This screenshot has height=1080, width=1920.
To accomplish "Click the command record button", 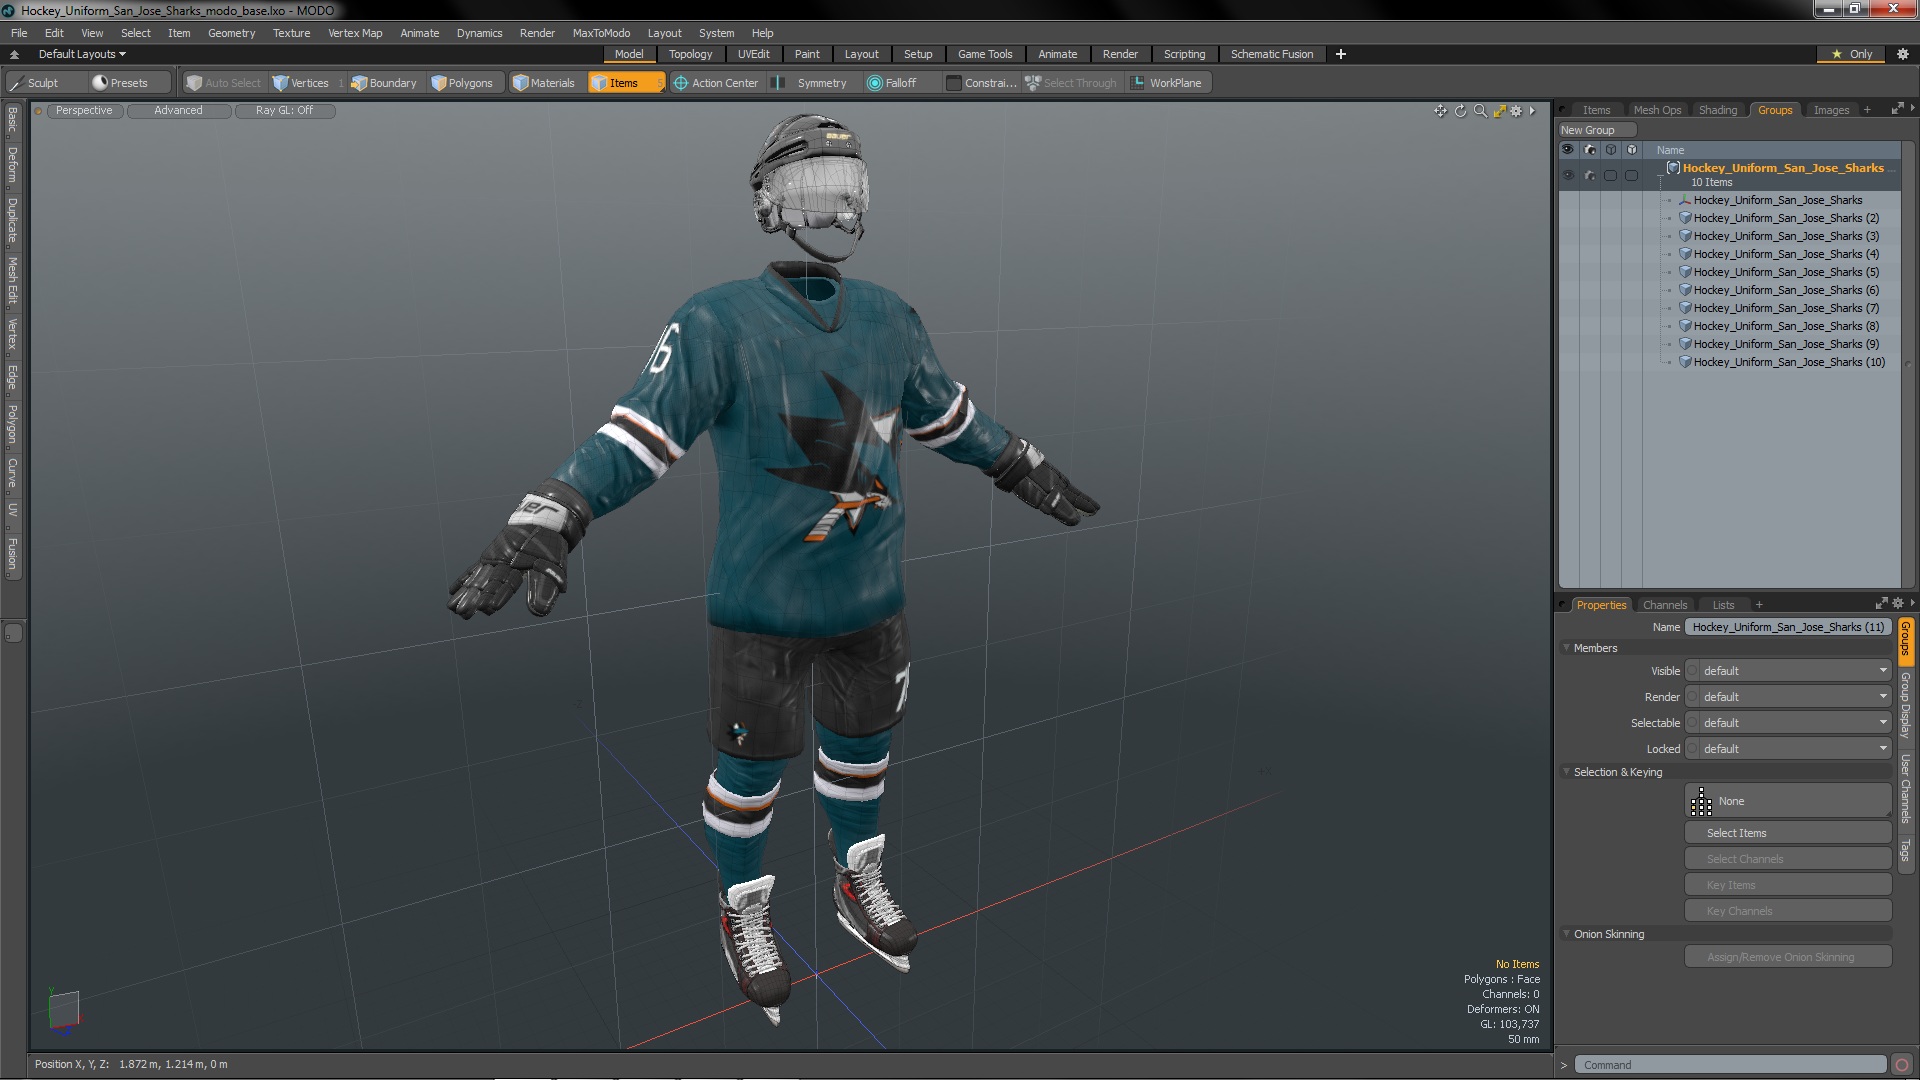I will 1902,1065.
